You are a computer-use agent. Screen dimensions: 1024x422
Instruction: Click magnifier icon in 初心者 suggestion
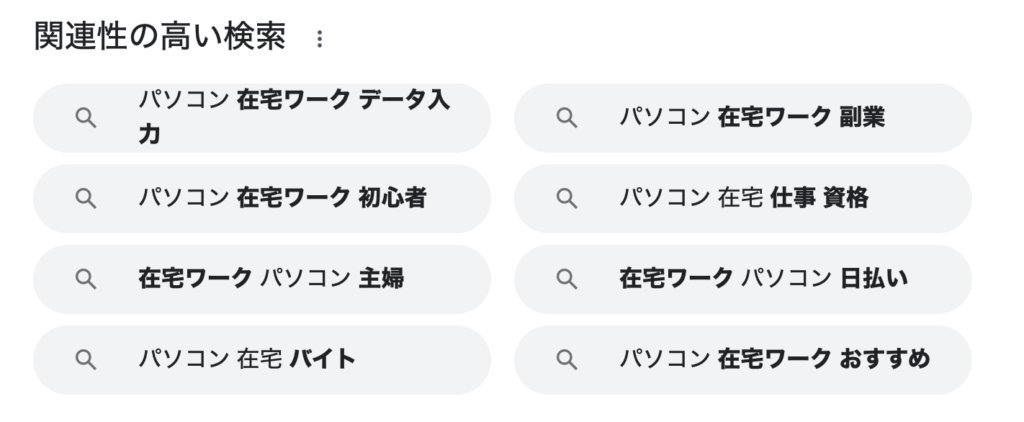[86, 199]
